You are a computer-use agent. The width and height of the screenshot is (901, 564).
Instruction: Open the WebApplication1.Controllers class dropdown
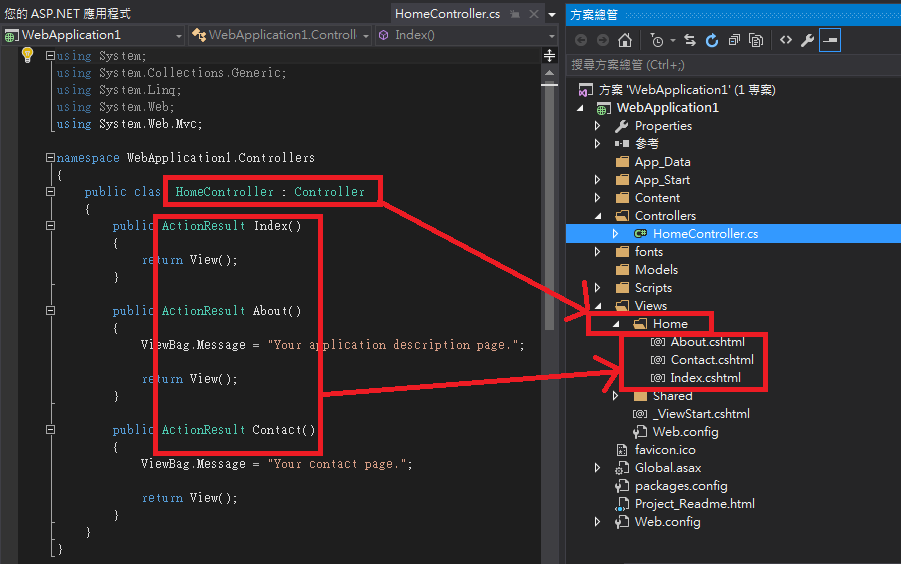pos(280,35)
